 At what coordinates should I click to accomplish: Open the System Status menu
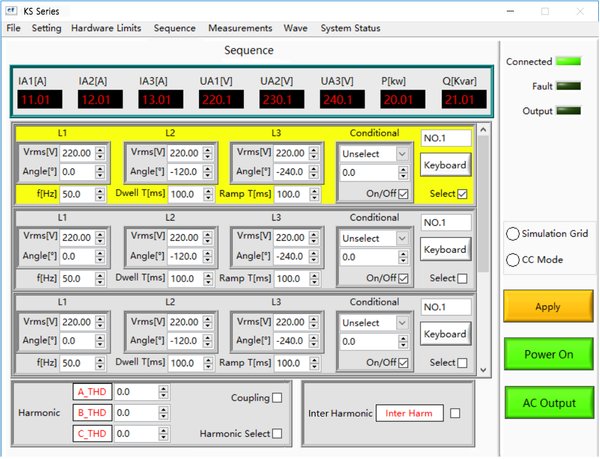(x=350, y=28)
